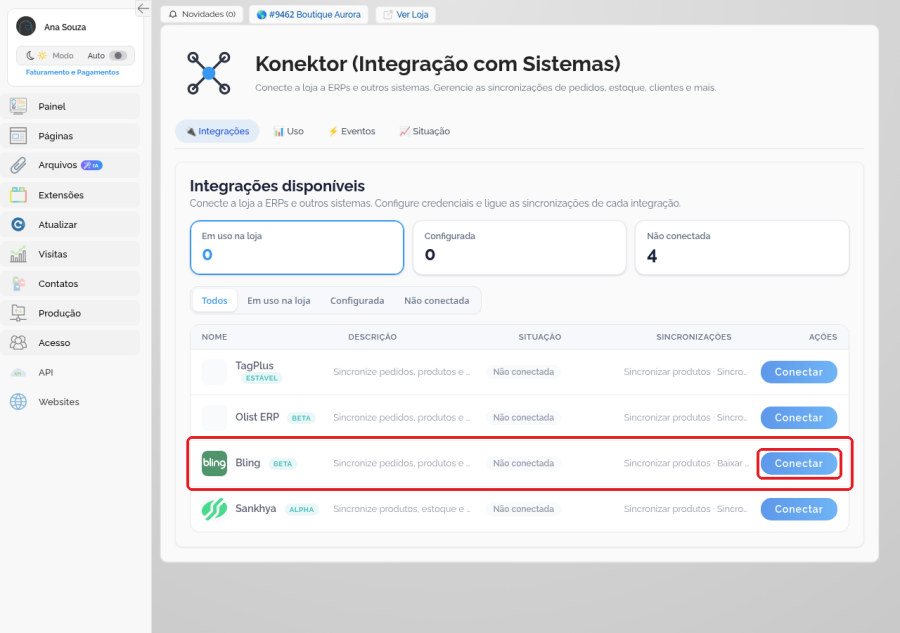Open Faturamento e Pagamentos link
This screenshot has height=633, width=900.
point(72,72)
